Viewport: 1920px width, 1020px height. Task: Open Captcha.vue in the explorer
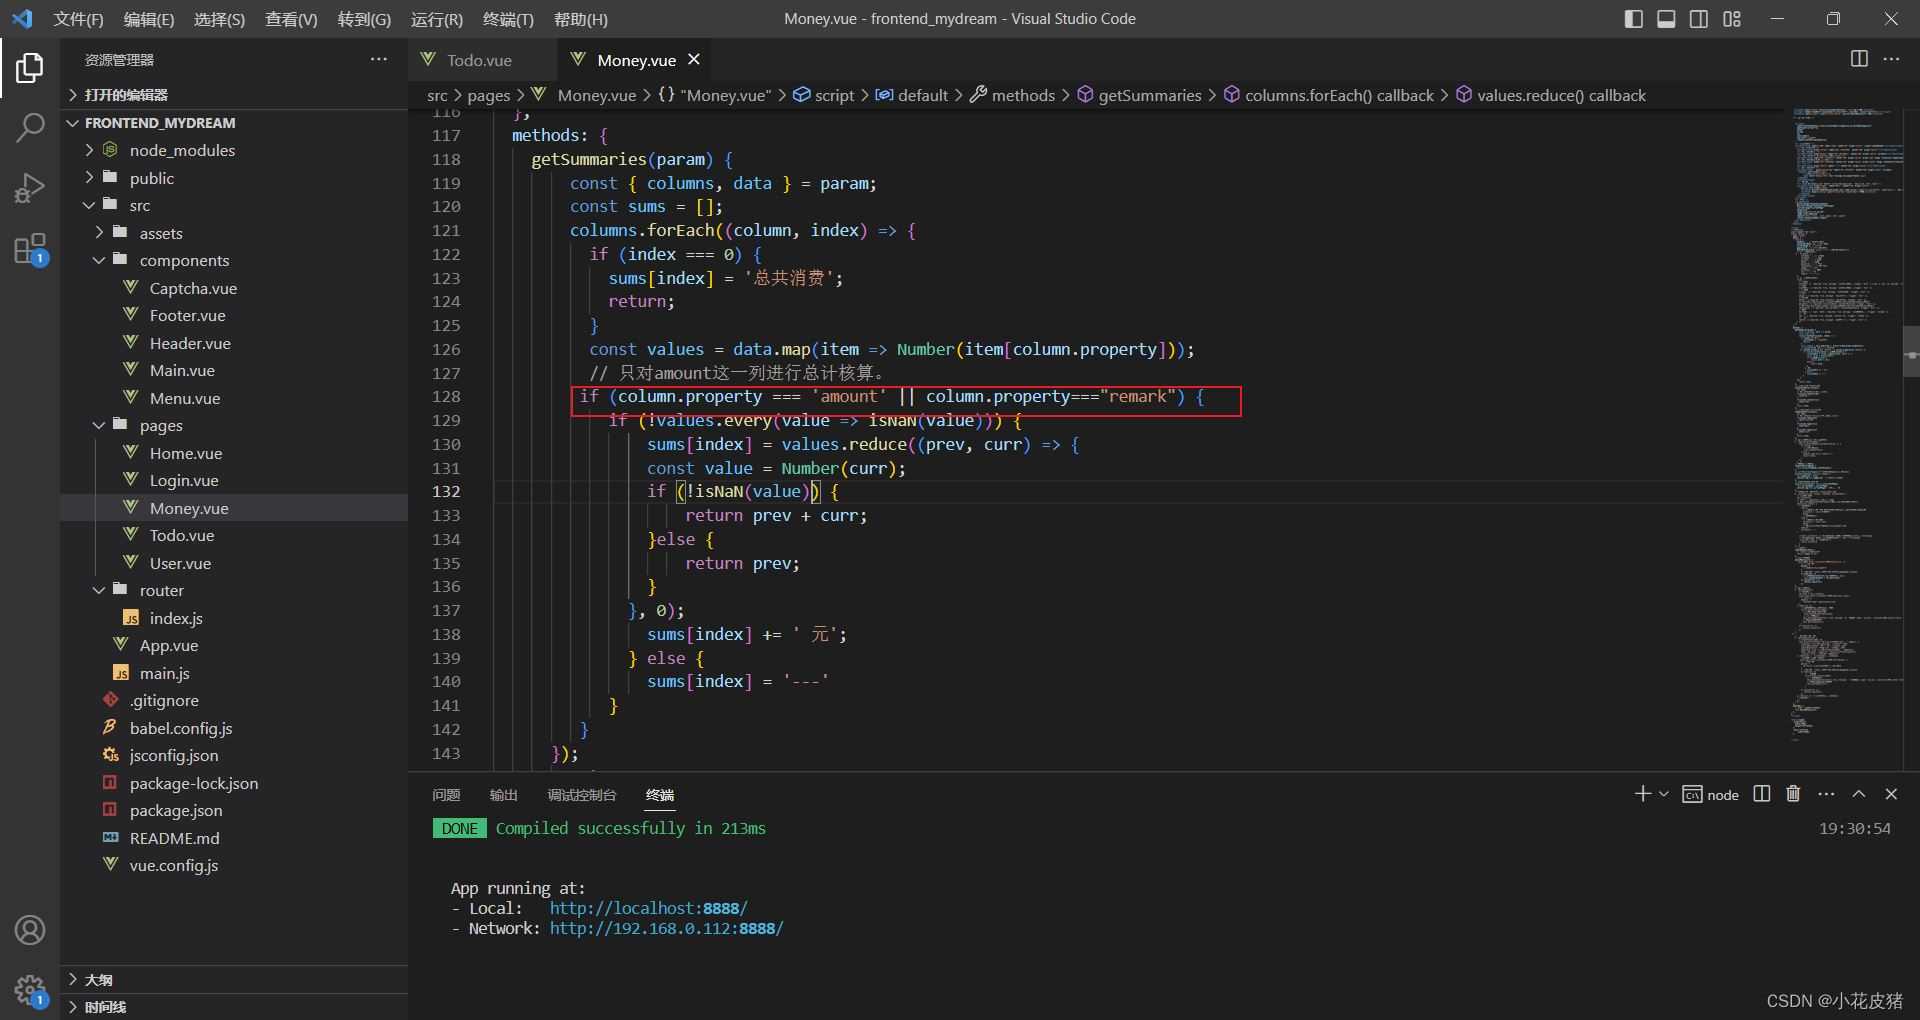(x=234, y=288)
